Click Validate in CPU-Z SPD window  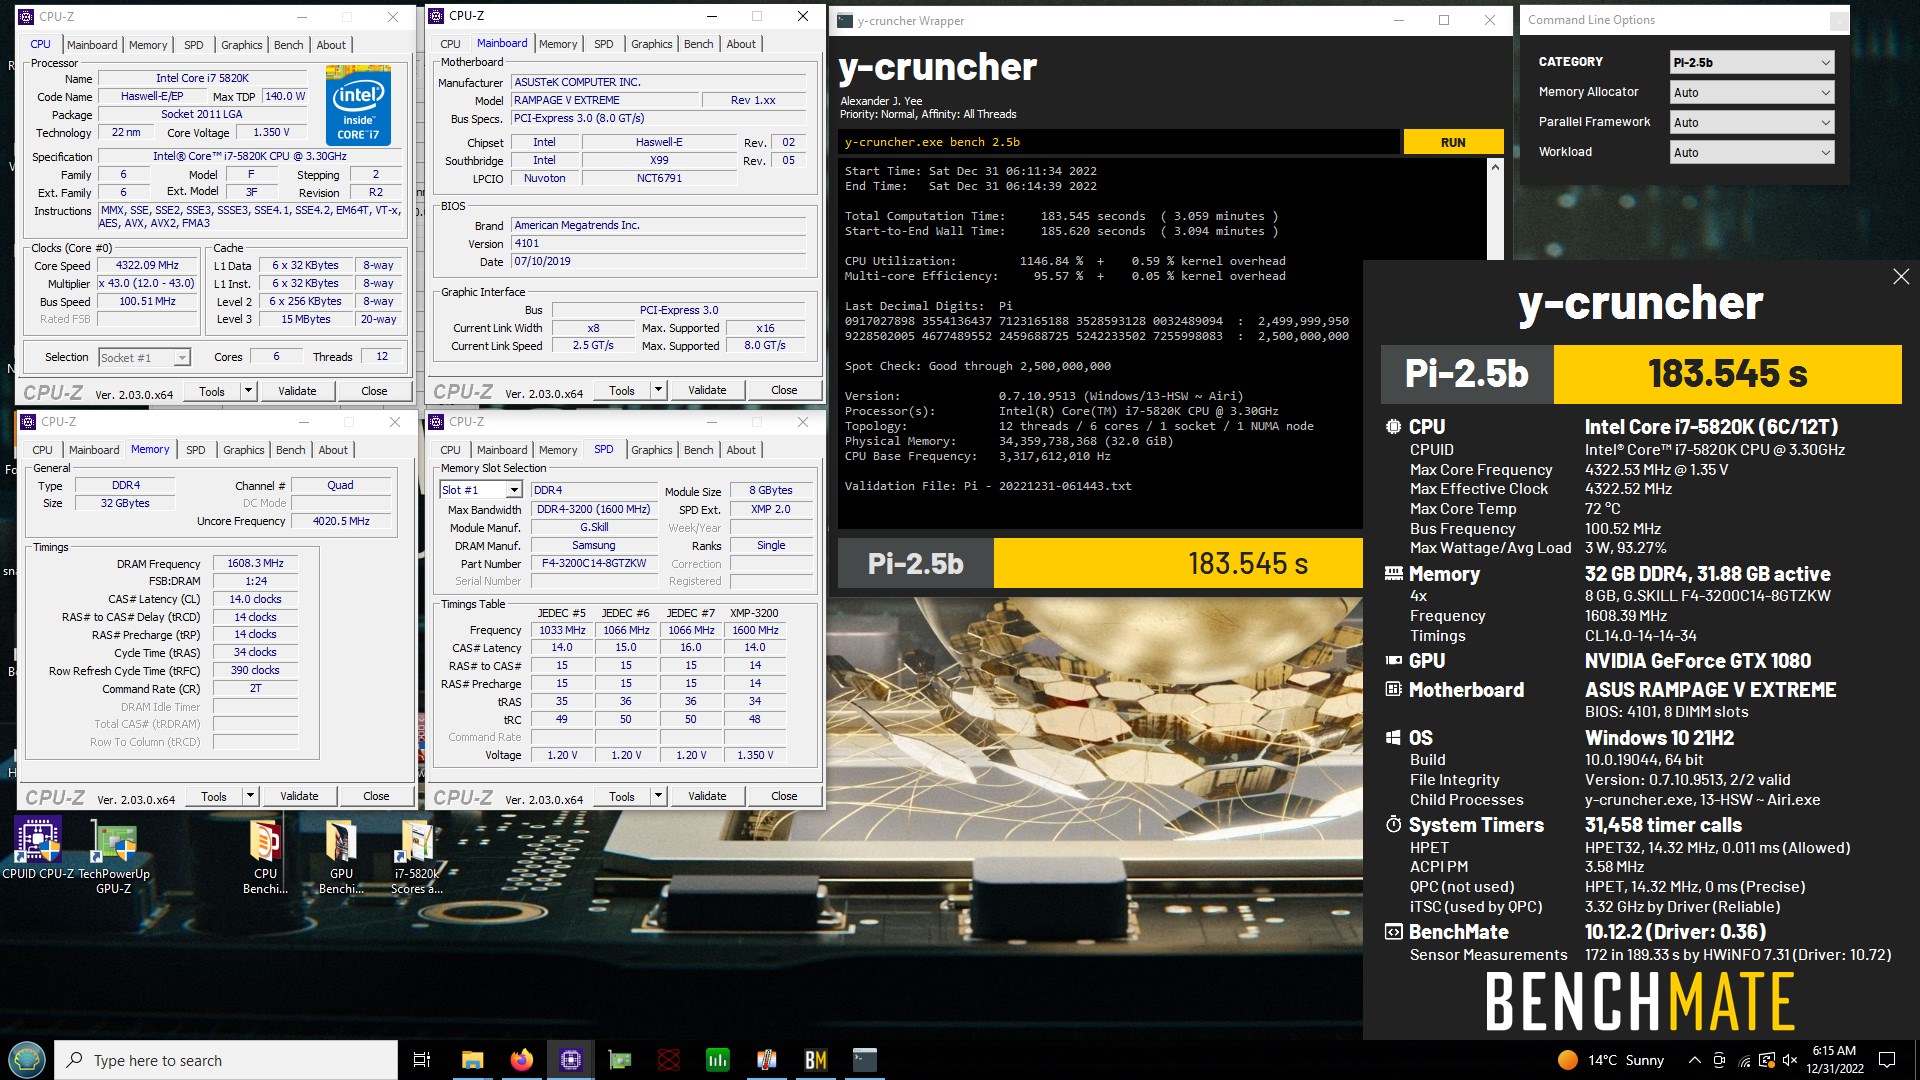click(x=707, y=796)
